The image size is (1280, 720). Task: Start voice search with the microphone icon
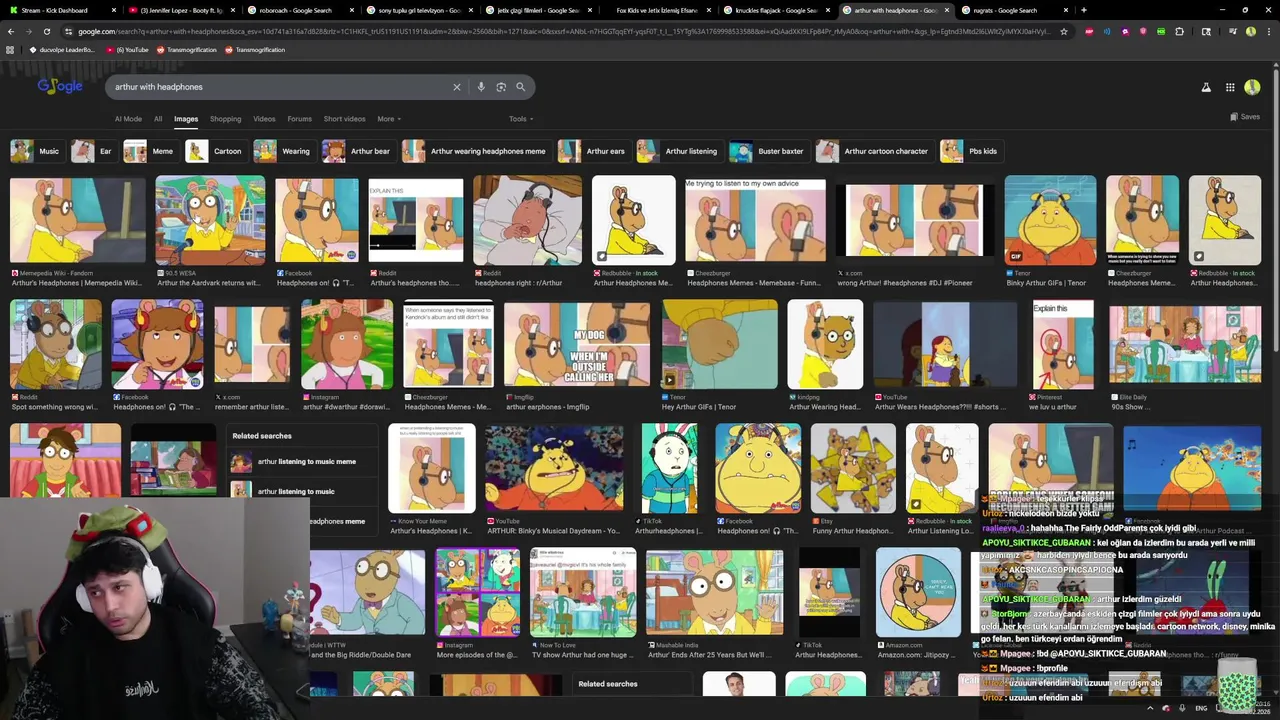click(x=481, y=87)
